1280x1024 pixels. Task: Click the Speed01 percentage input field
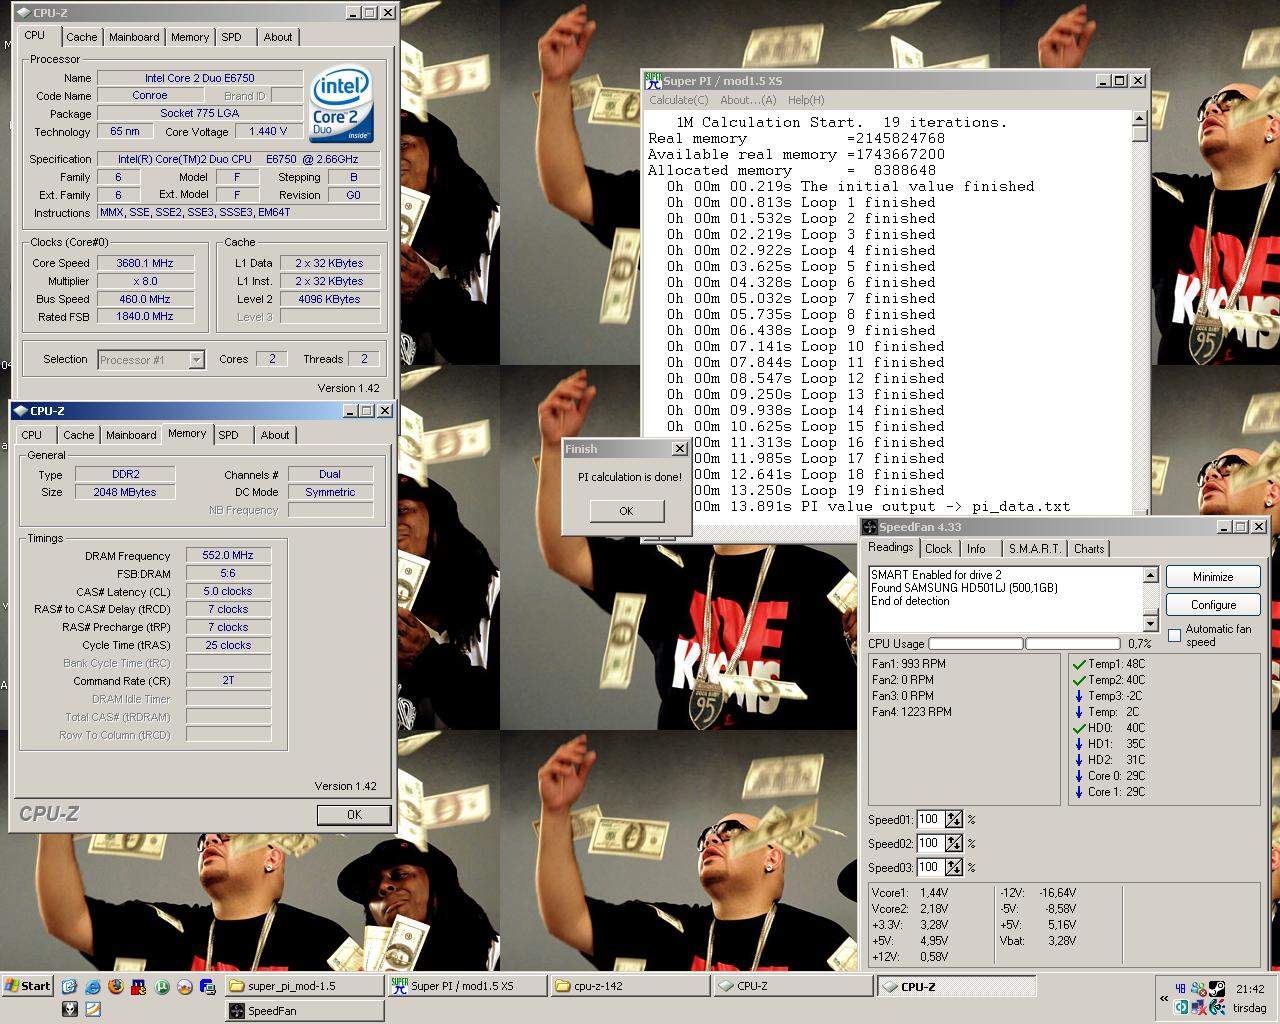point(930,820)
